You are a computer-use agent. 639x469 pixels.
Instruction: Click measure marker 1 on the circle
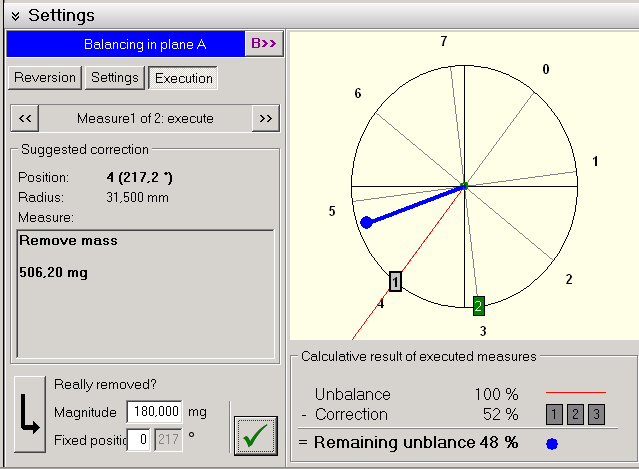tap(395, 283)
